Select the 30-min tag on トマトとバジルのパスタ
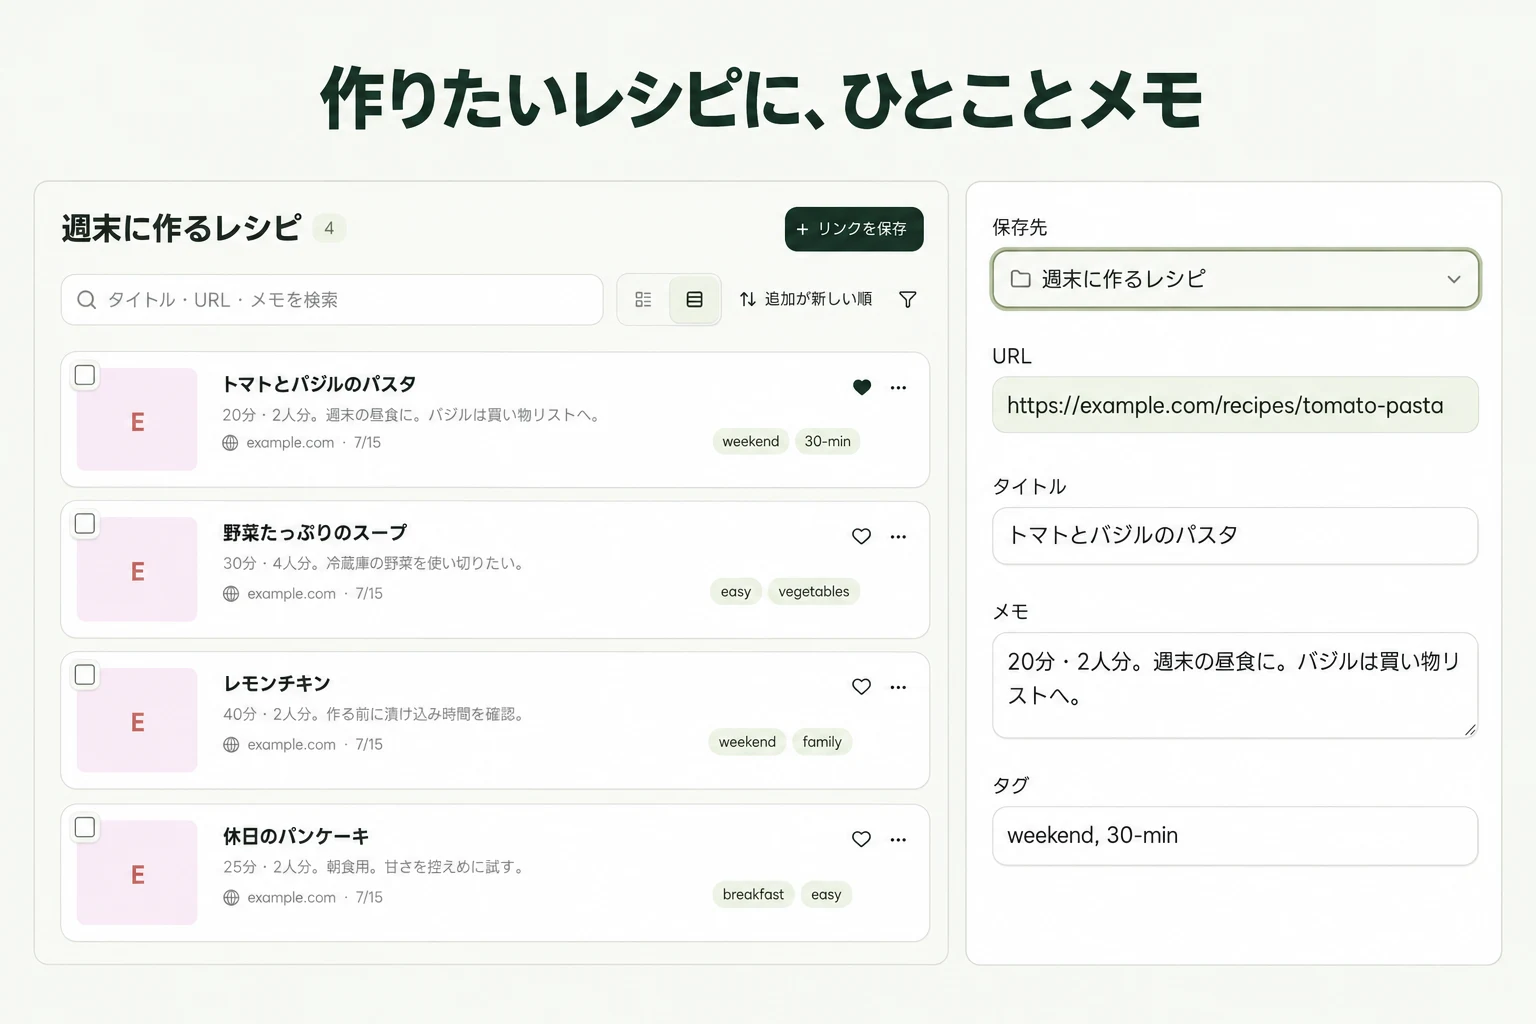Screen dimensions: 1536x1024 (x=827, y=441)
